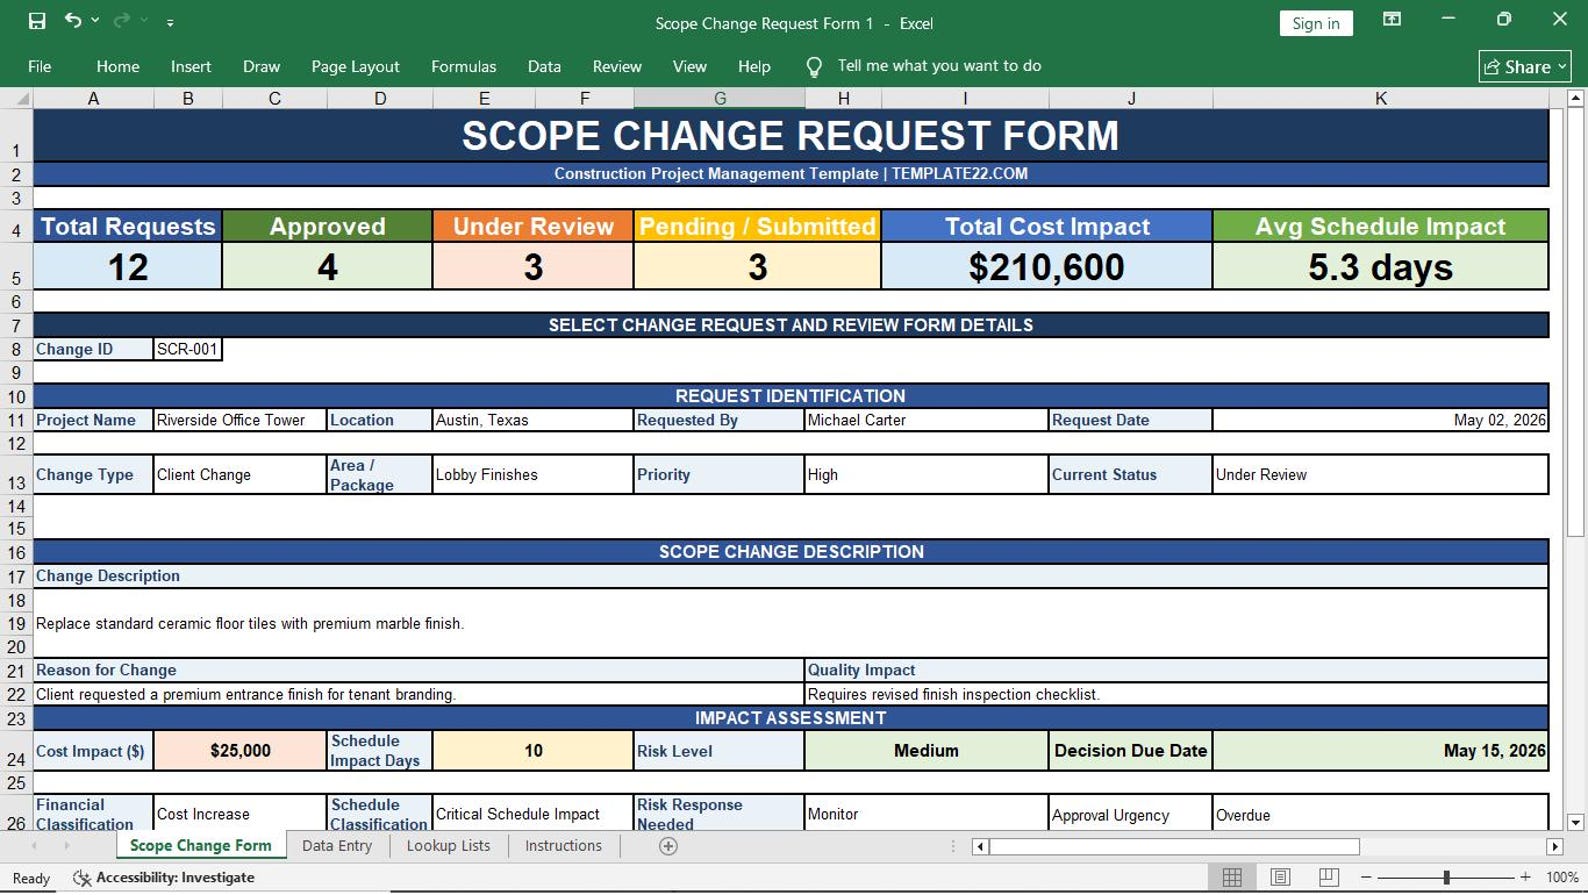Click the Tell me what you want to do box
Image resolution: width=1588 pixels, height=895 pixels.
[x=939, y=65]
